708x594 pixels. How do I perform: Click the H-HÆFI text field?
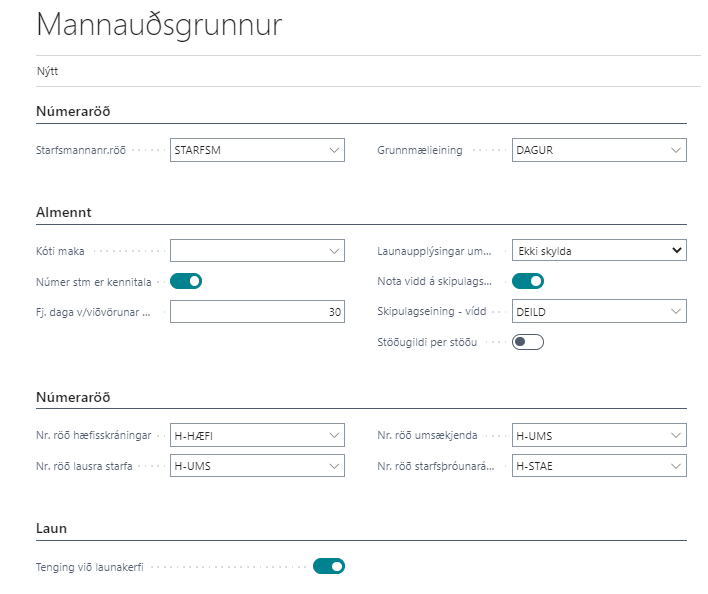245,435
